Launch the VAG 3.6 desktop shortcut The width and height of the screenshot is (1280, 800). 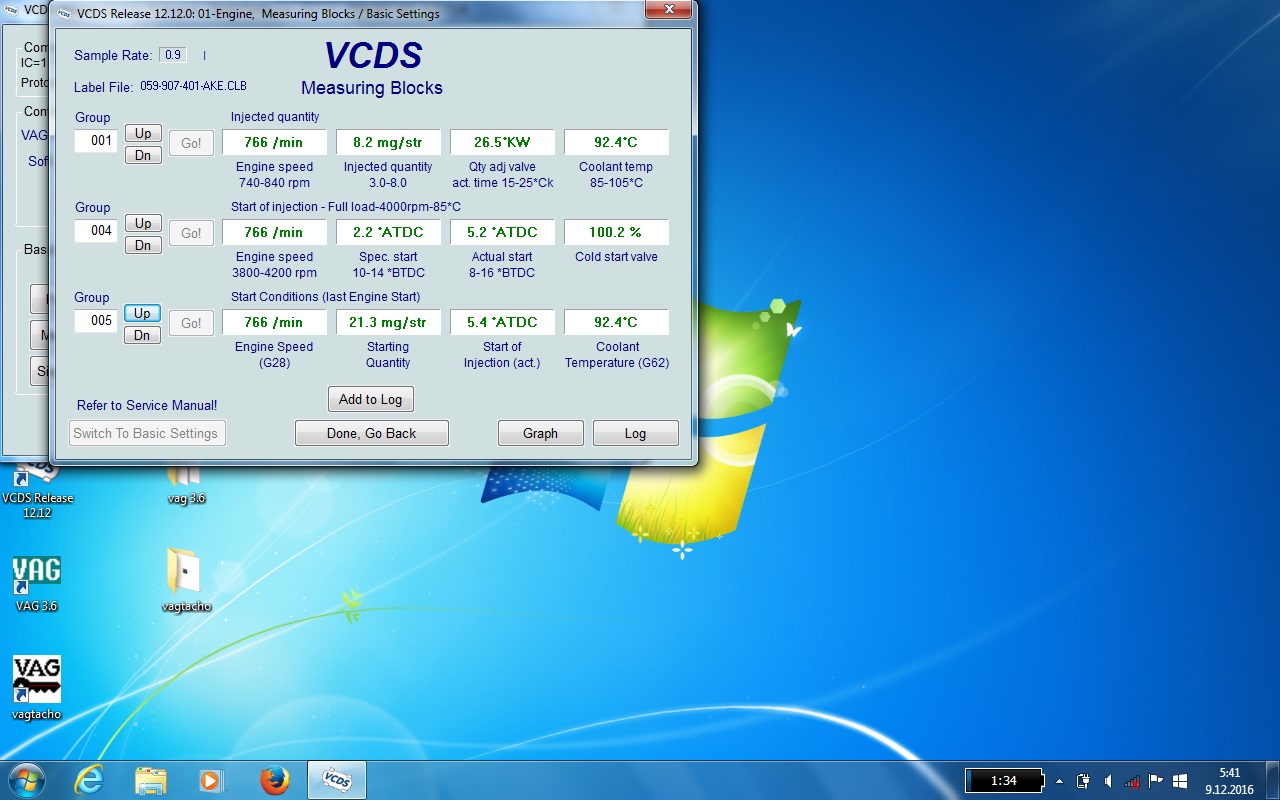click(37, 582)
